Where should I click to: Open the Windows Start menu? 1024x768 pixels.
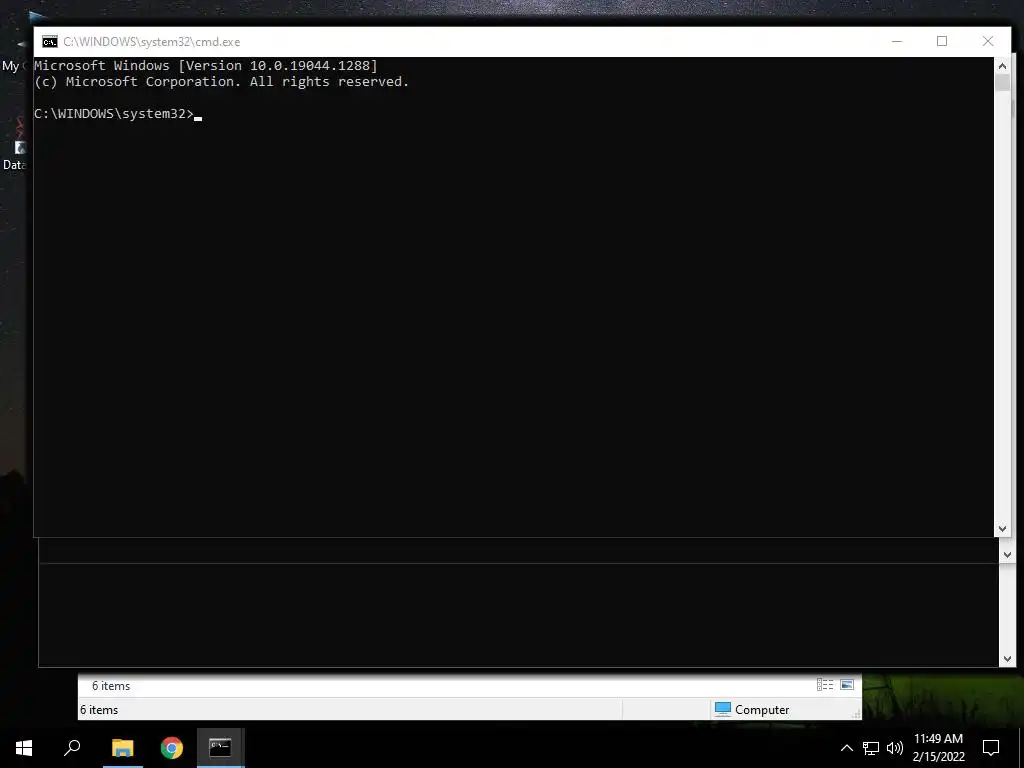click(x=24, y=748)
